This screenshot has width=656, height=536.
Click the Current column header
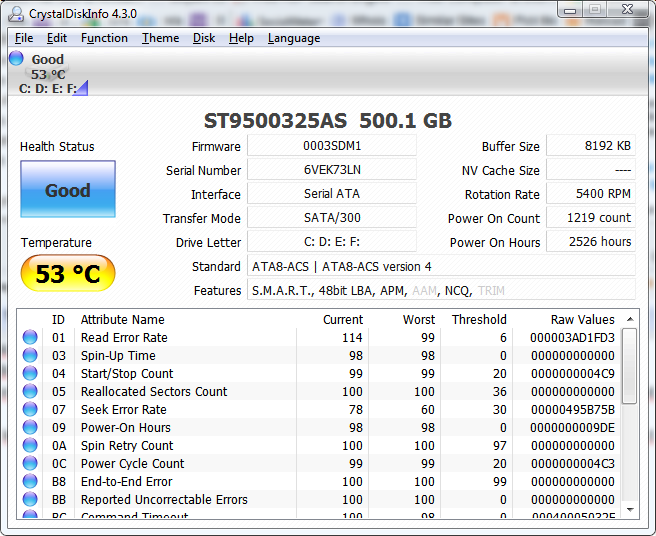(x=343, y=319)
